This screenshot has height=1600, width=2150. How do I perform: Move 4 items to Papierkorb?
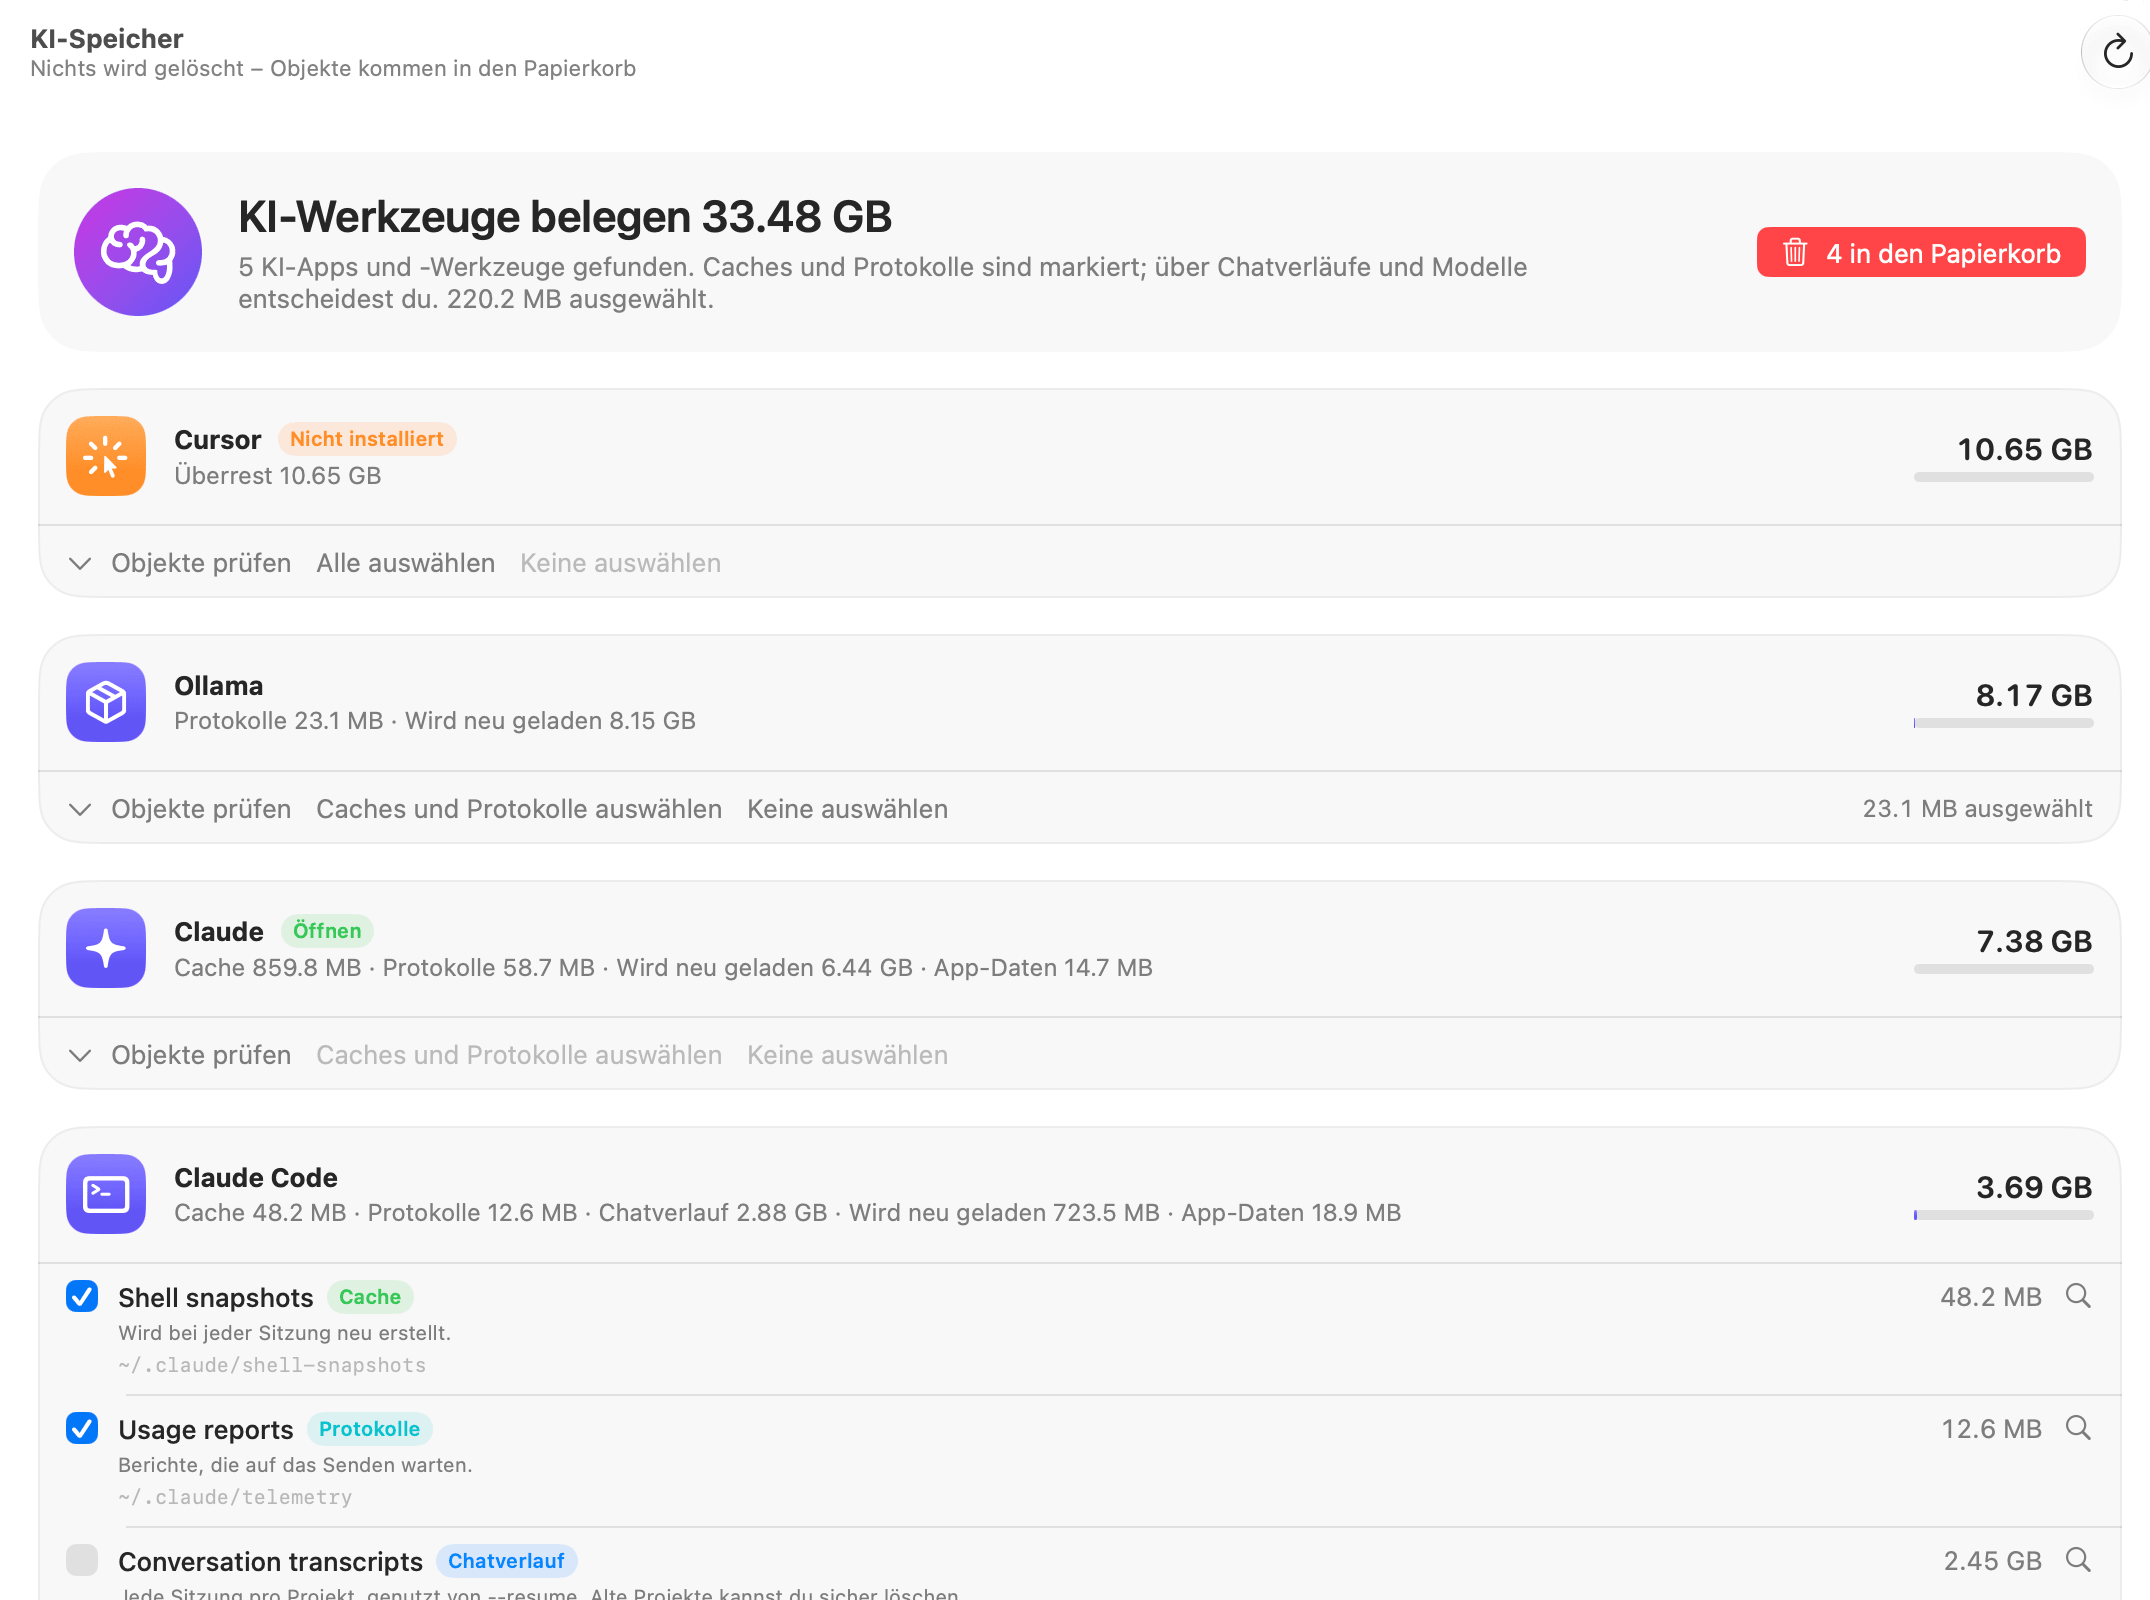1921,252
